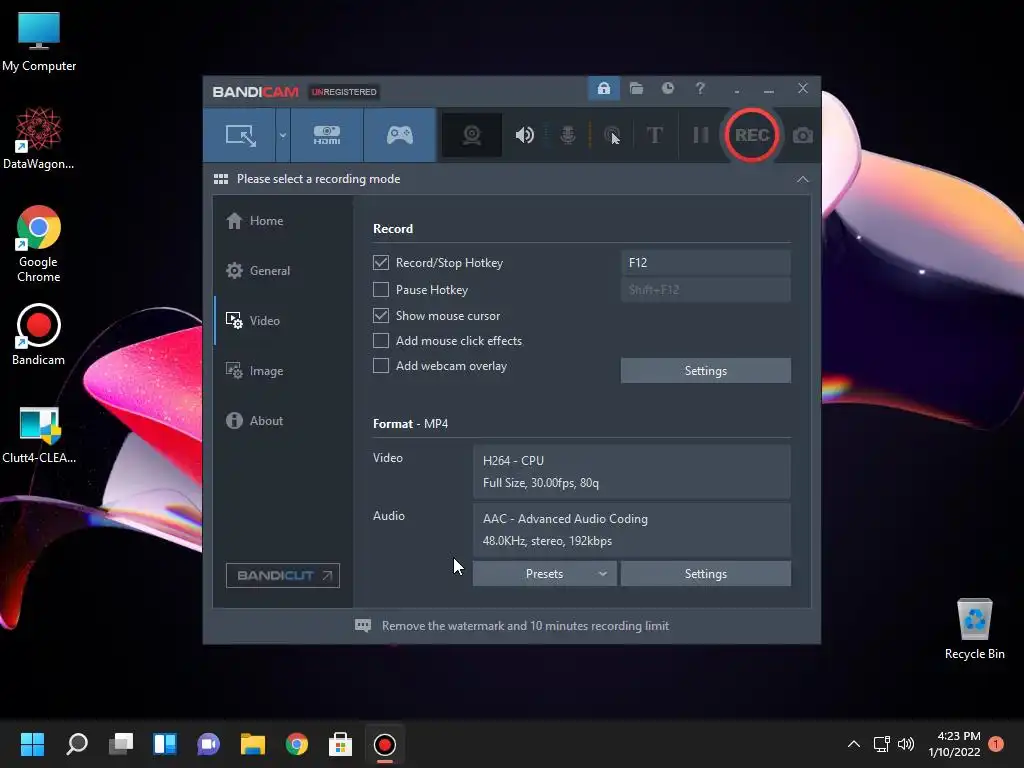This screenshot has width=1024, height=768.
Task: Uncheck Show mouse cursor
Action: tap(381, 315)
